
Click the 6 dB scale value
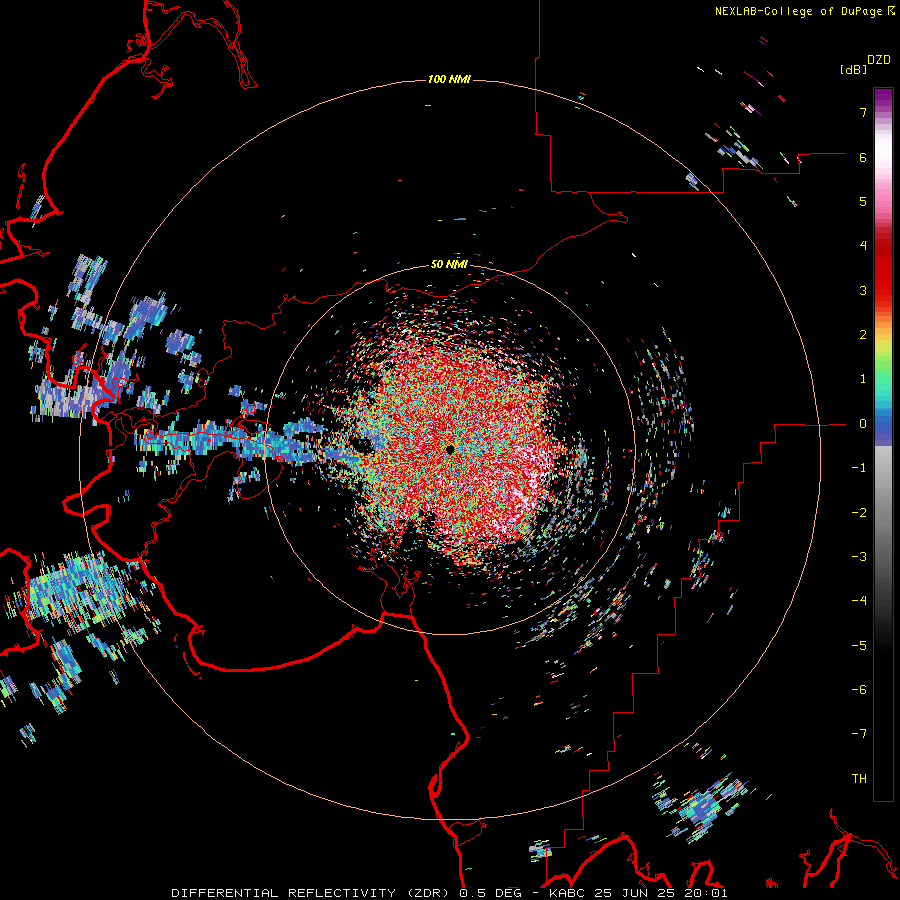[863, 157]
